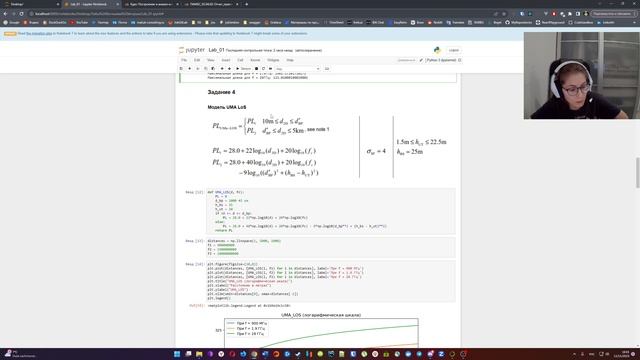
Task: Click the Python logo icon
Action: (437, 50)
